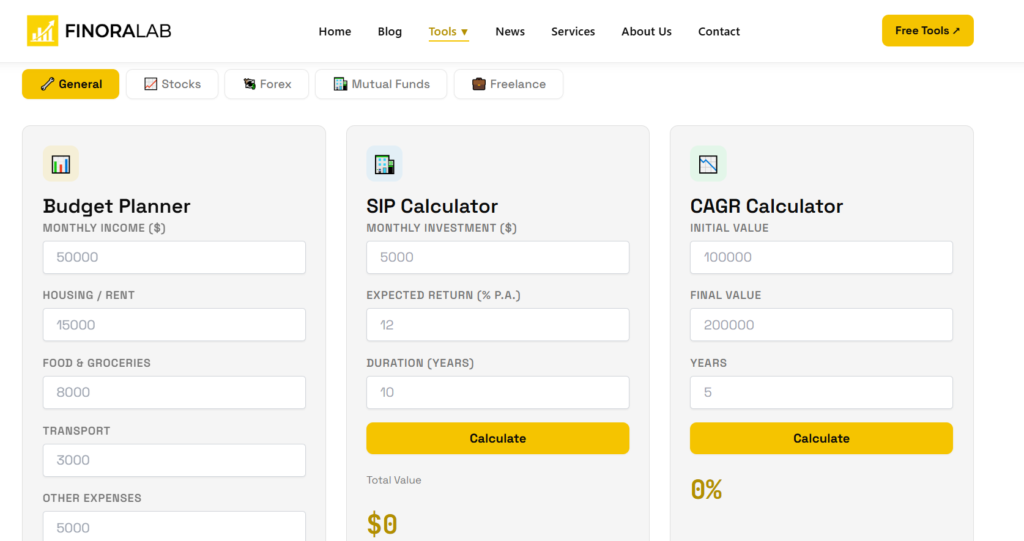The height and width of the screenshot is (541, 1024).
Task: Click the CAGR Calculator heading
Action: pos(767,206)
